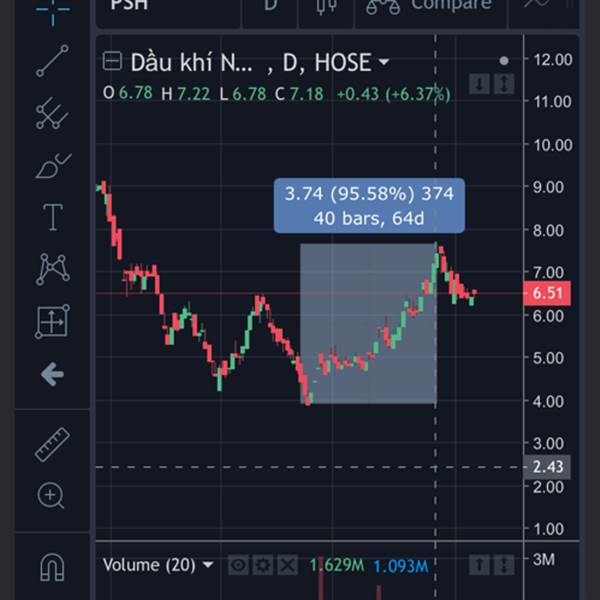Toggle the magnet snap mode

52,567
